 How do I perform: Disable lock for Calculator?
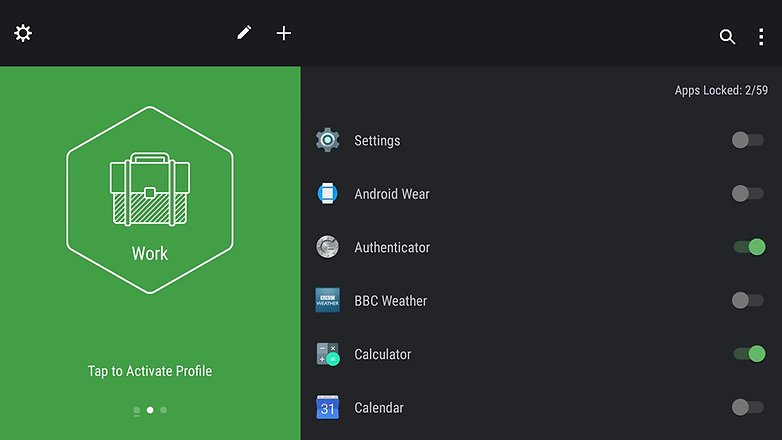[749, 354]
